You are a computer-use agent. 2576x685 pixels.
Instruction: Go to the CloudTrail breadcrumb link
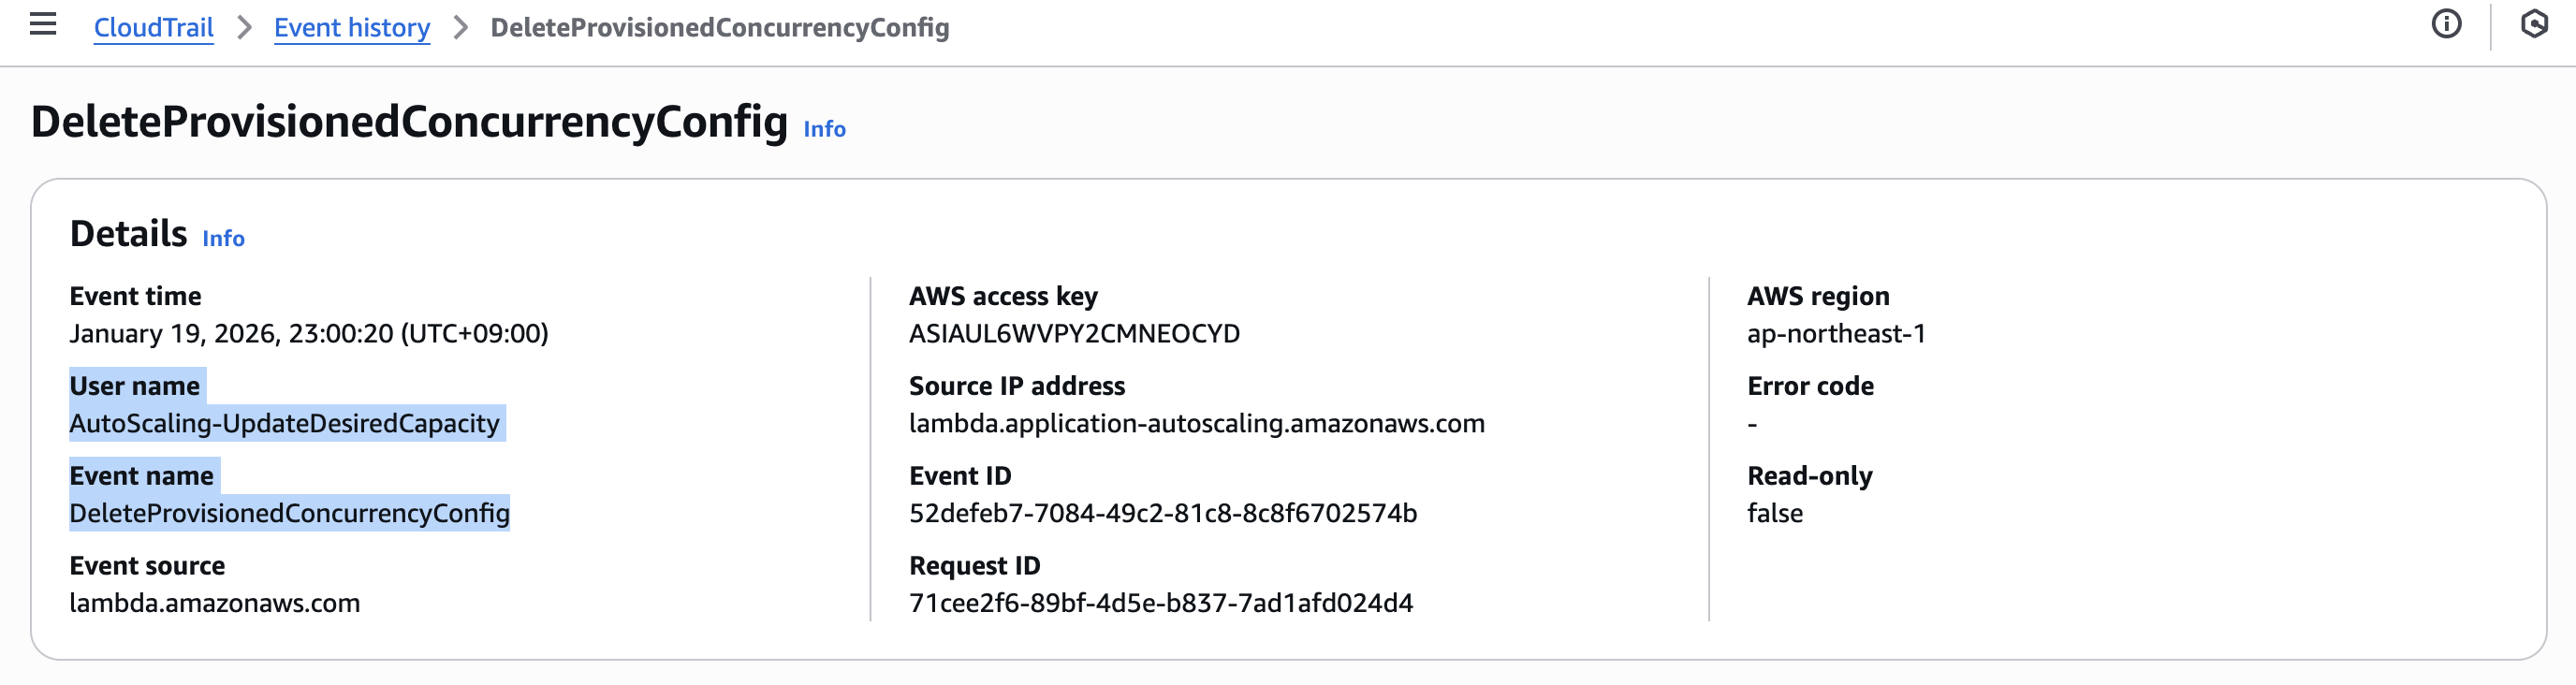[153, 28]
